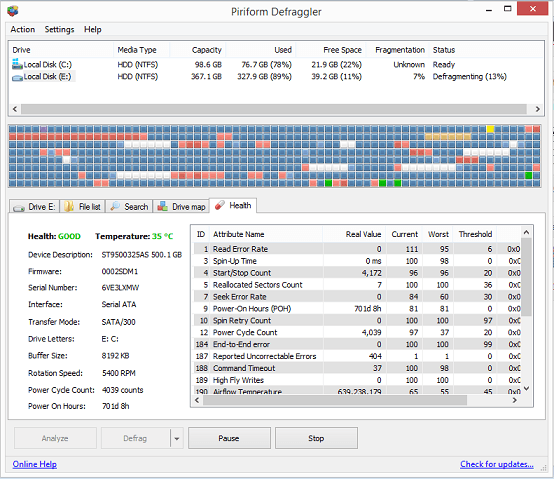Select the Spin Retry Count row
Screen dimensions: 554x479
(x=357, y=320)
